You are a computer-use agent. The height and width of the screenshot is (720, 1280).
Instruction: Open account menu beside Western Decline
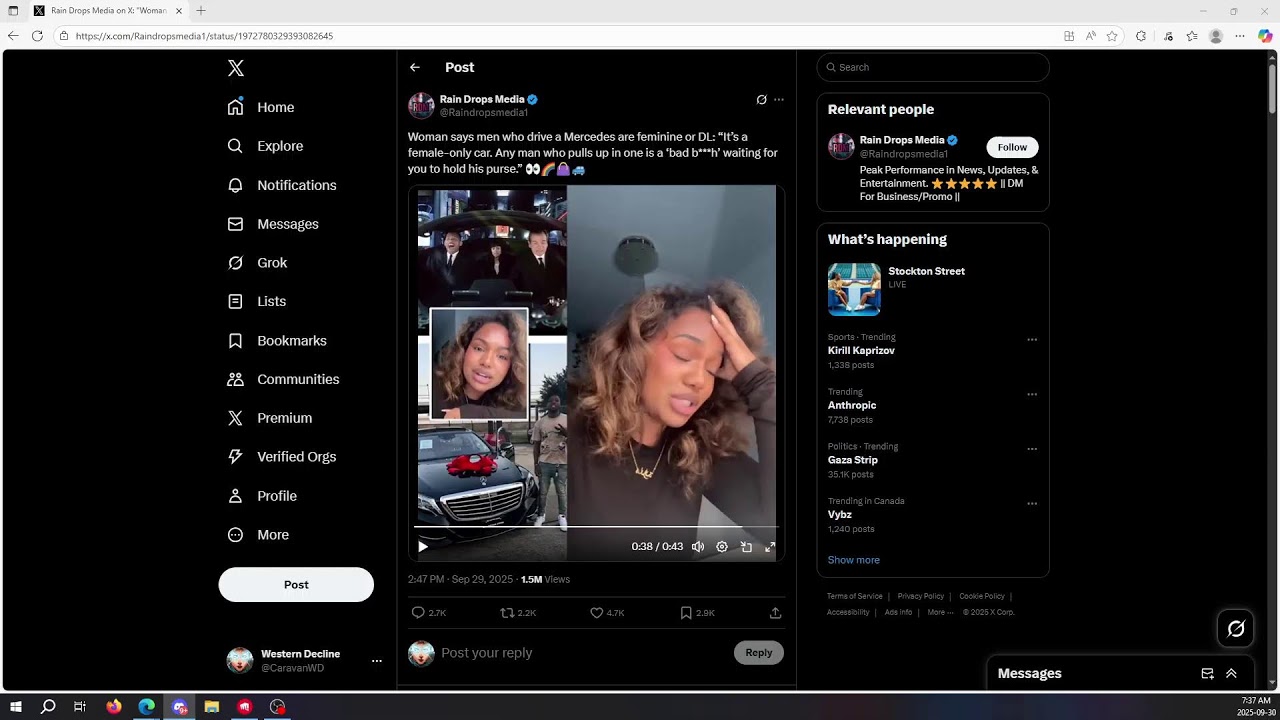(x=377, y=661)
